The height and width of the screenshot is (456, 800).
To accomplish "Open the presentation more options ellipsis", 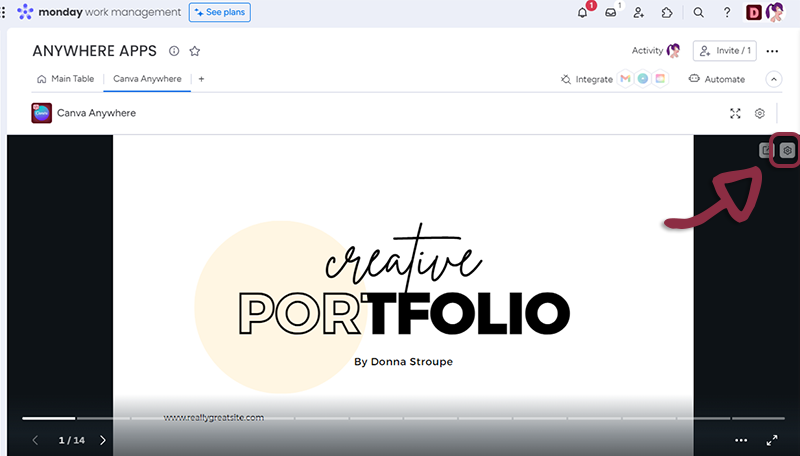I will tap(741, 440).
